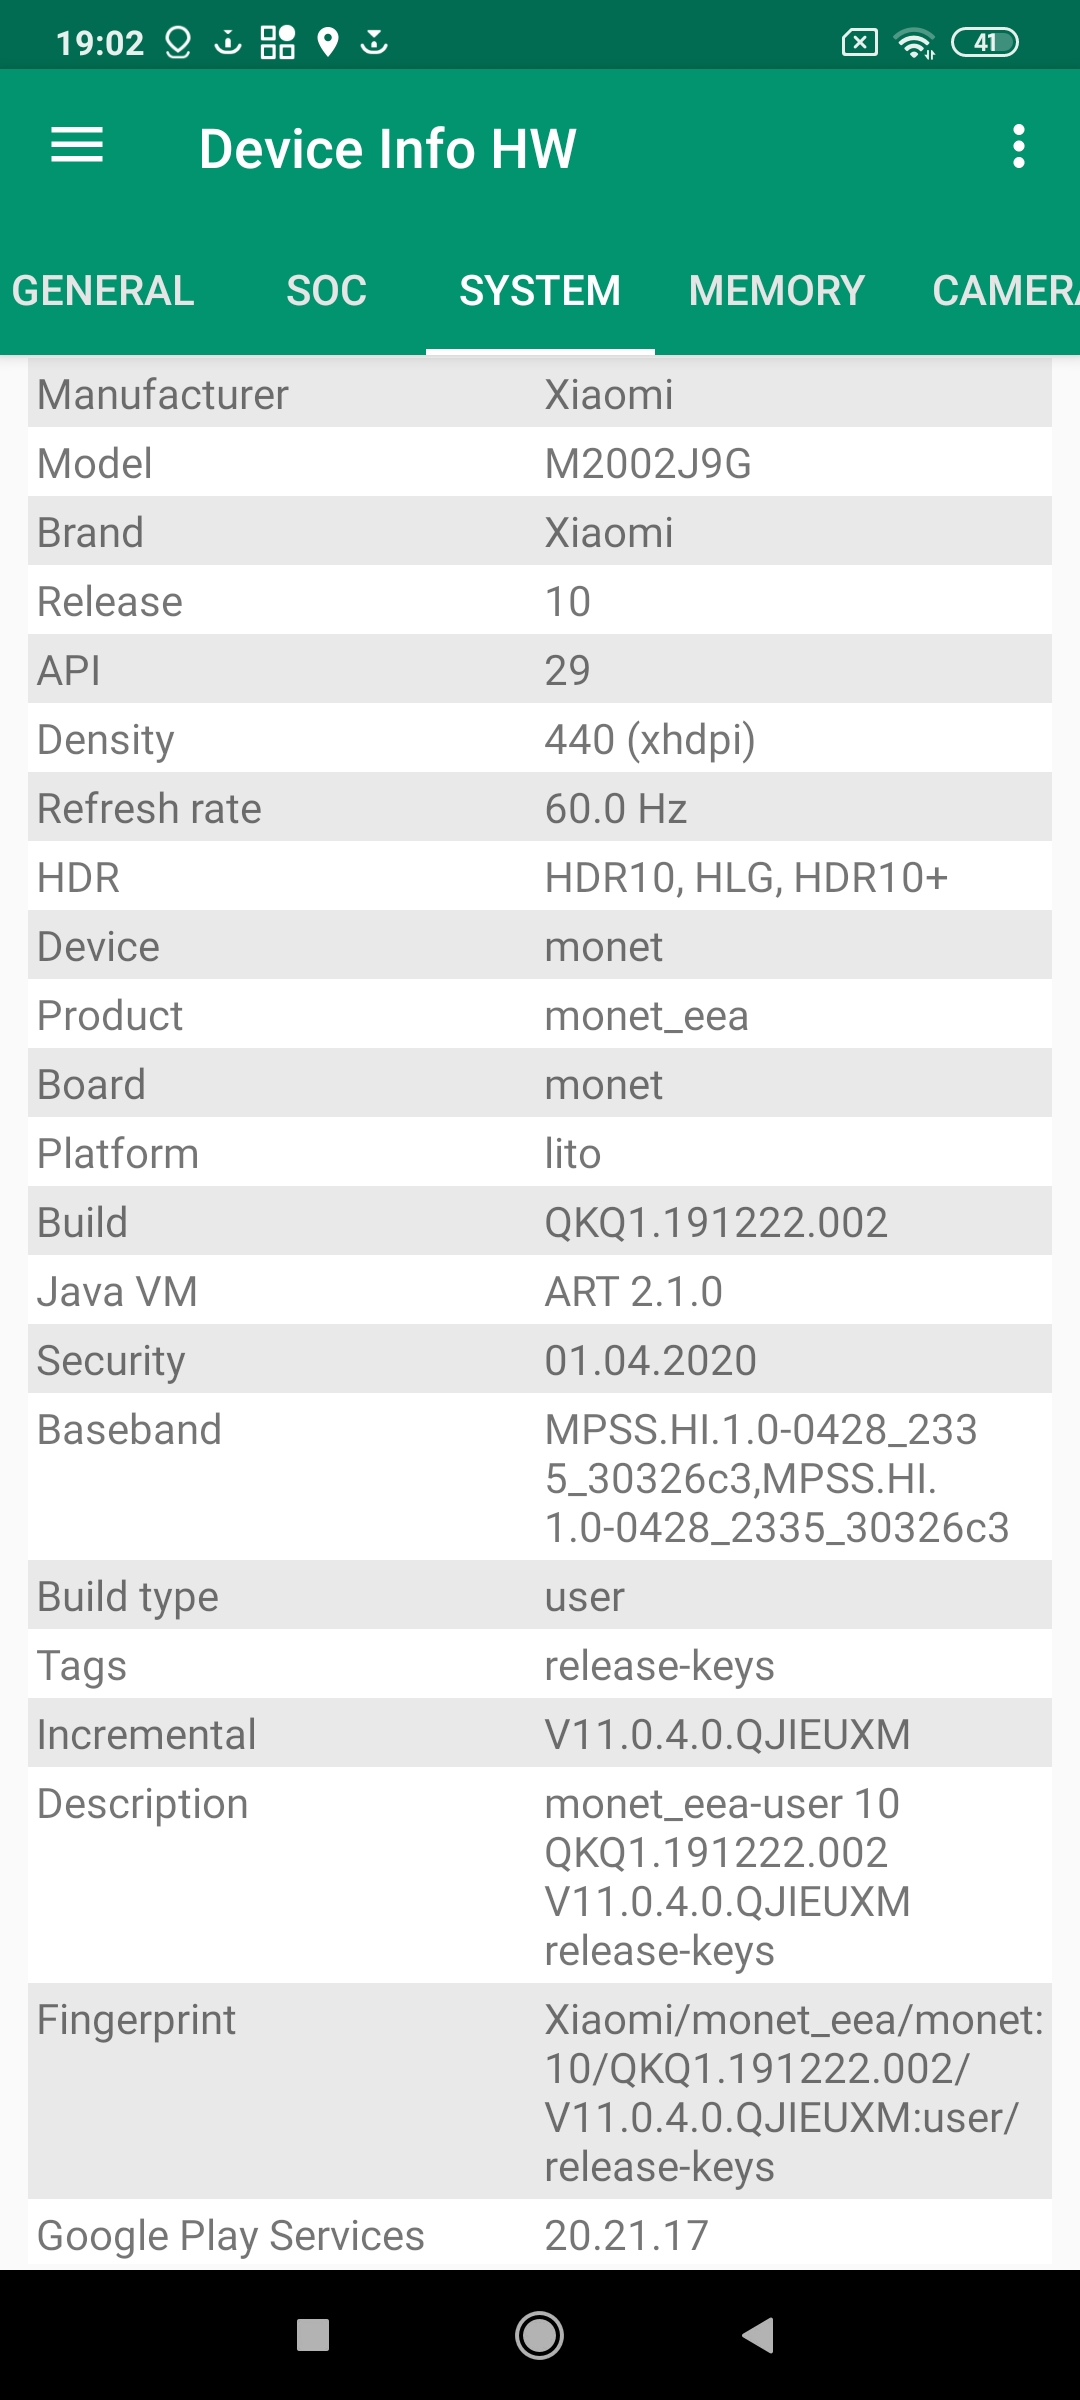Image resolution: width=1080 pixels, height=2400 pixels.
Task: Tap the Fingerprint value text
Action: (x=794, y=2092)
